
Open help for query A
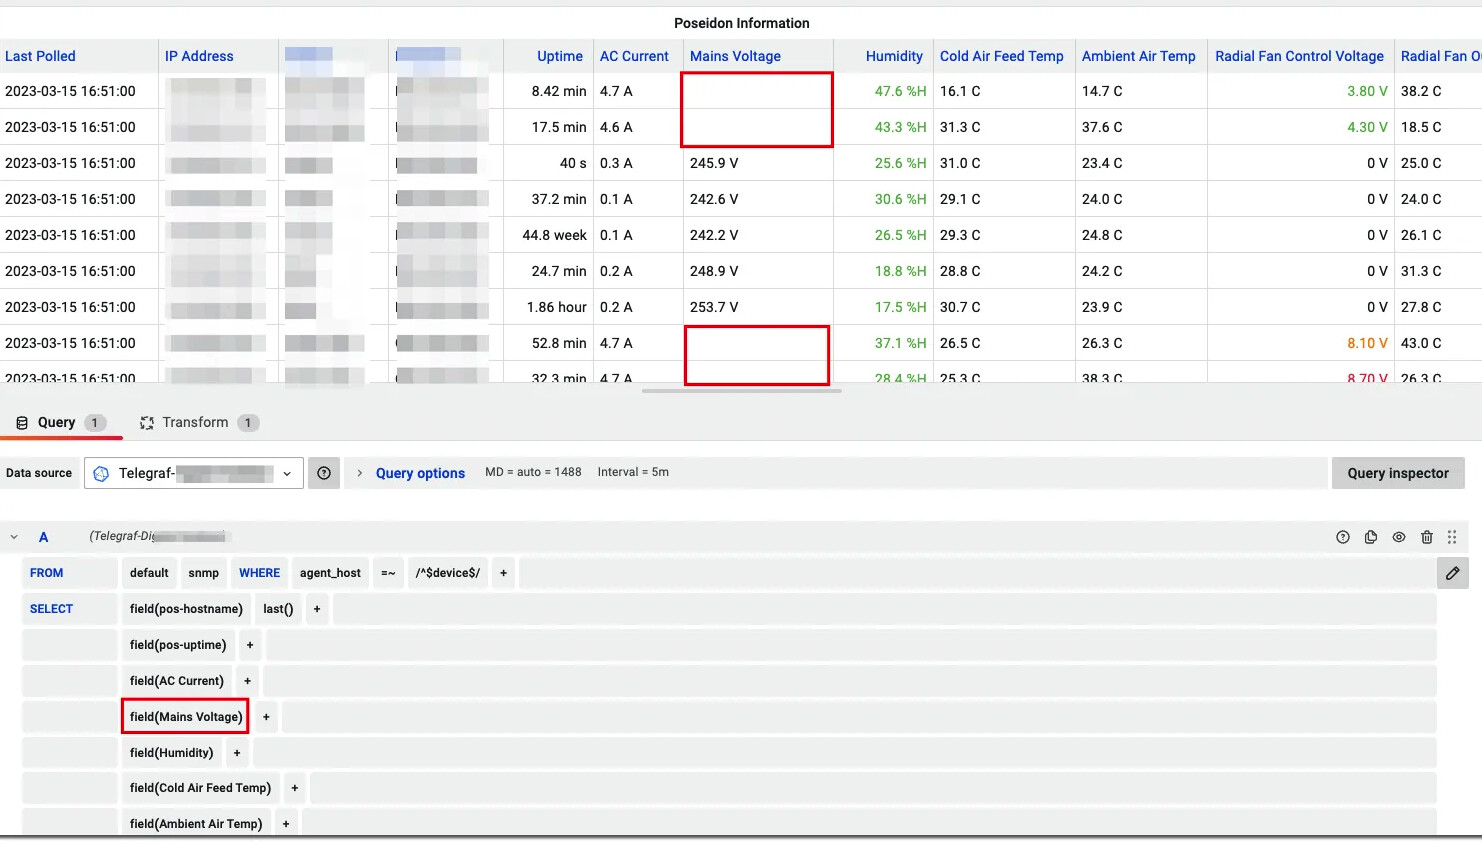pos(1343,537)
